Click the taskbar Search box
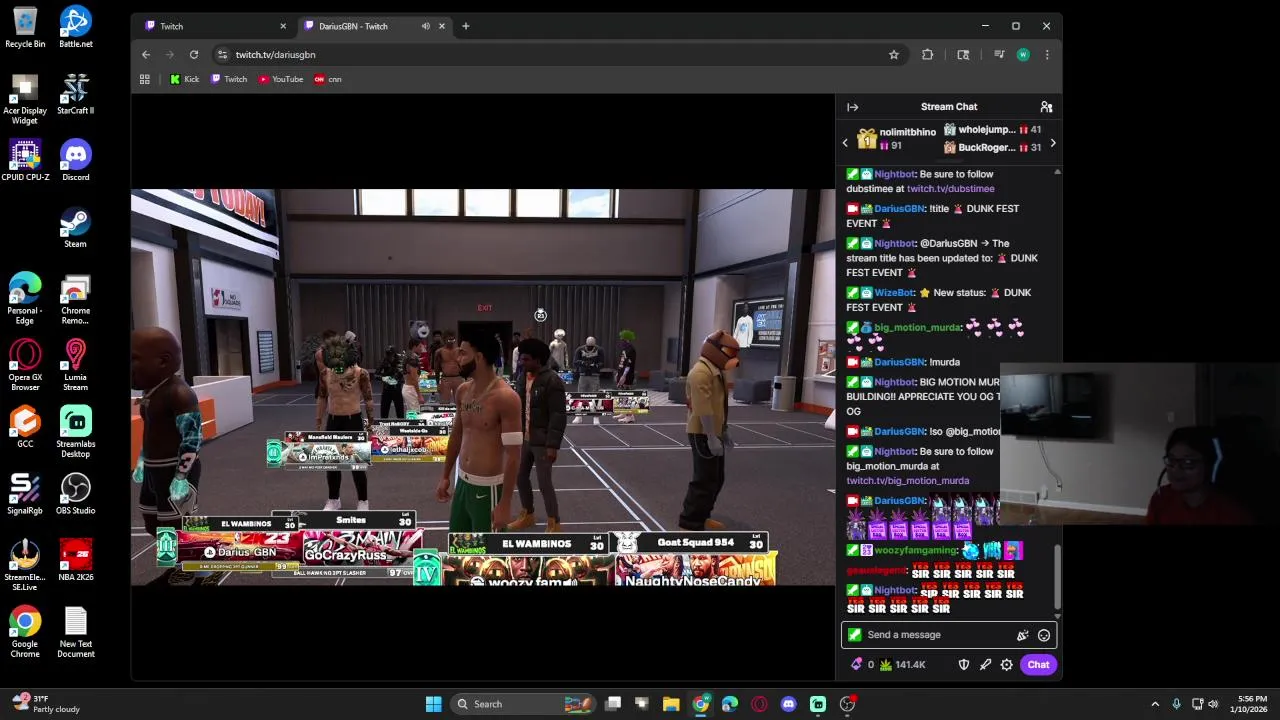This screenshot has width=1280, height=720. [x=522, y=704]
